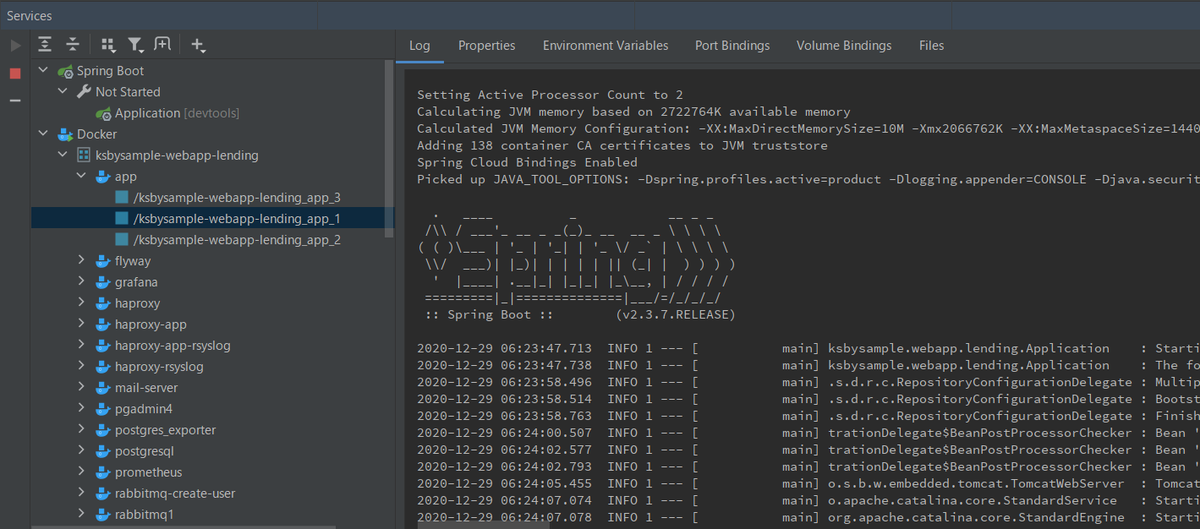Open the Port Bindings tab

click(x=732, y=45)
